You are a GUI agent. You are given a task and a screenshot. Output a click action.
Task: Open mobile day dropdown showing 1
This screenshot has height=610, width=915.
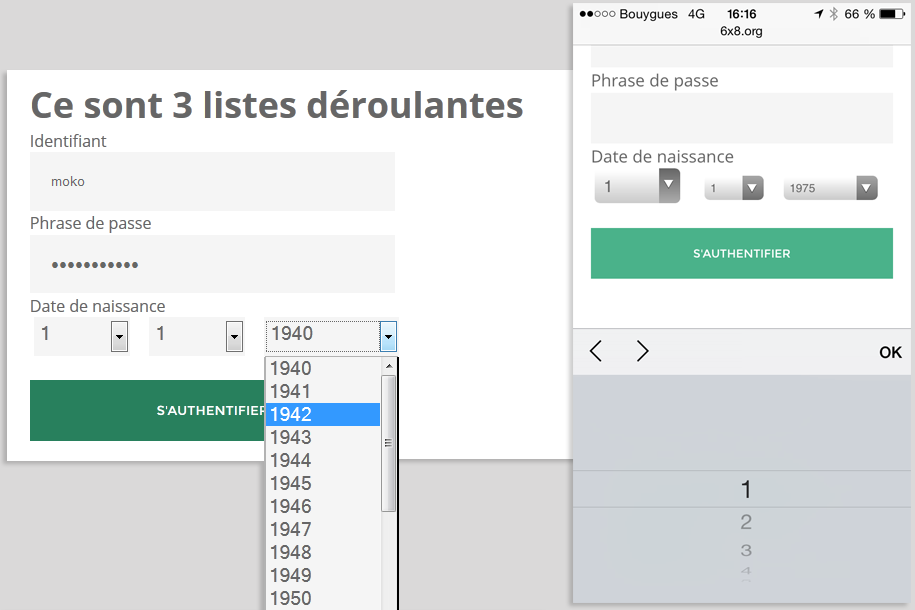pos(637,187)
